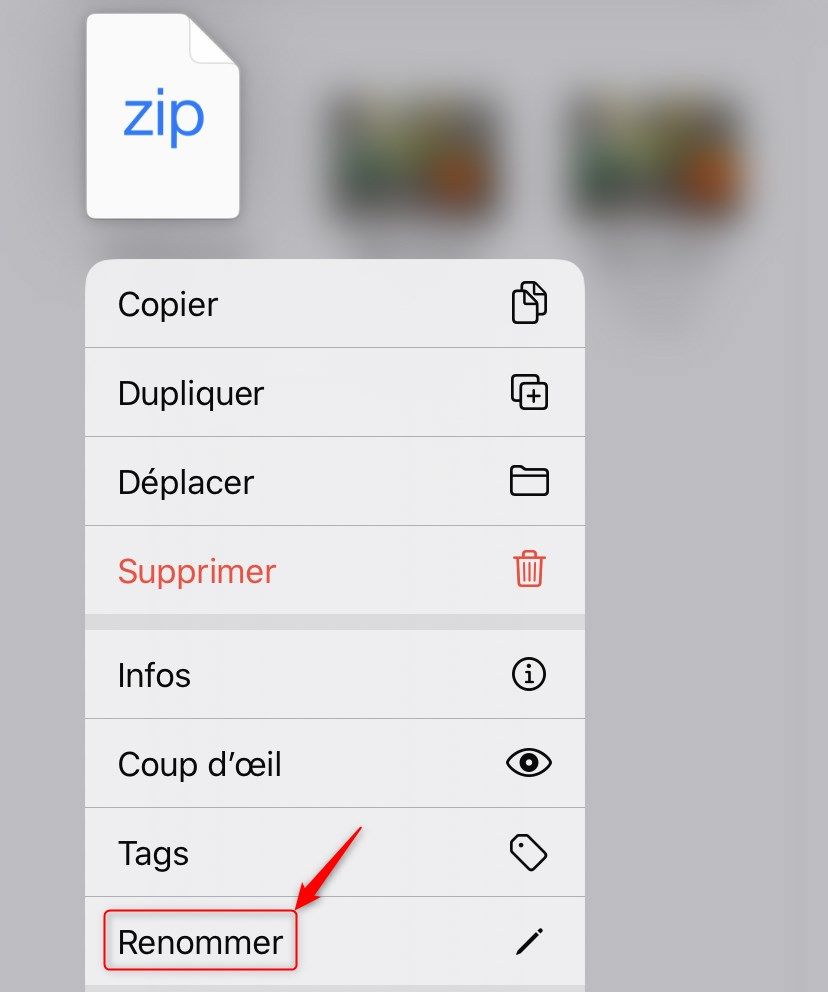Tap the first blurred image thumbnail
Image resolution: width=828 pixels, height=992 pixels.
pyautogui.click(x=414, y=157)
